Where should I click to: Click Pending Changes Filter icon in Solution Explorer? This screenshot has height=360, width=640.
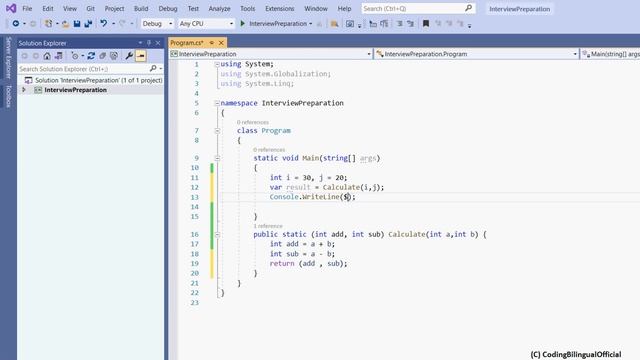point(75,56)
